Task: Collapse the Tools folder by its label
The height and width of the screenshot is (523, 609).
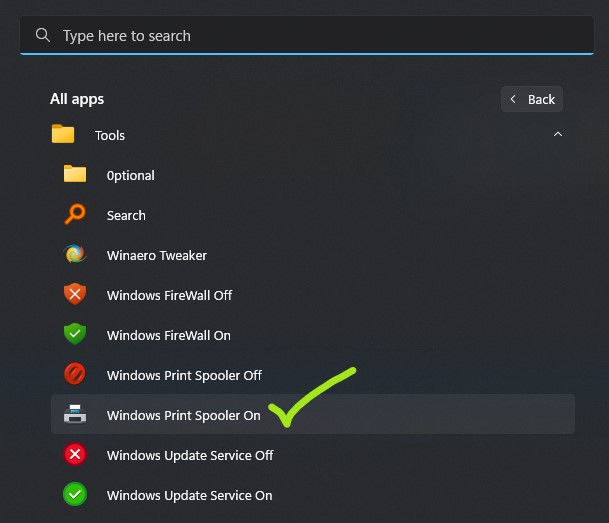Action: point(110,136)
